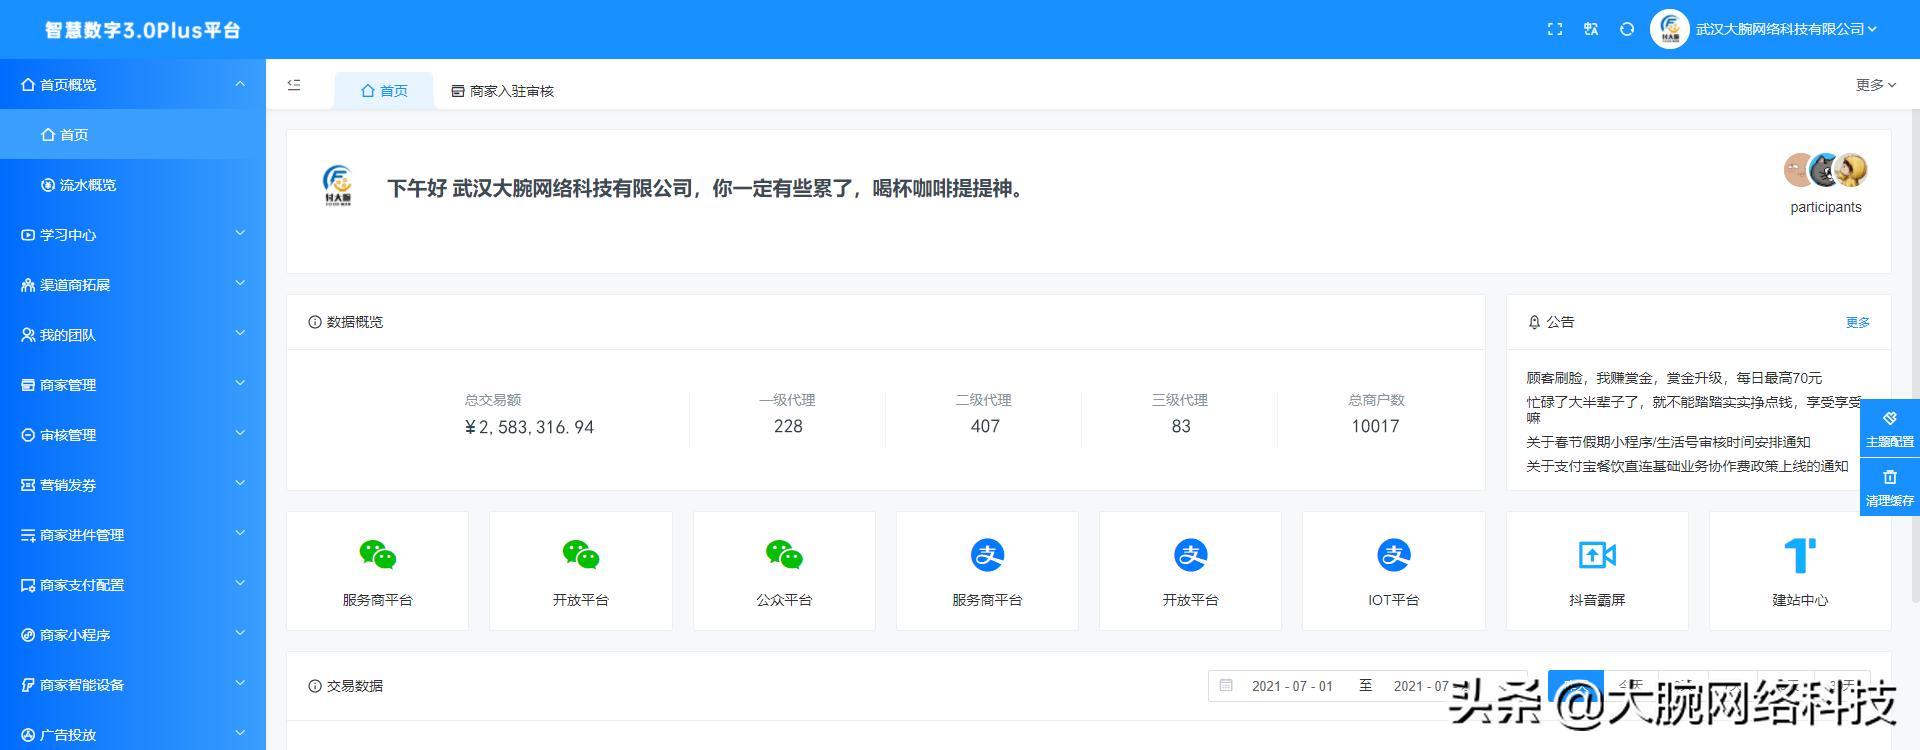Expand the 商家小程序 sidebar menu
This screenshot has height=750, width=1920.
[x=133, y=635]
